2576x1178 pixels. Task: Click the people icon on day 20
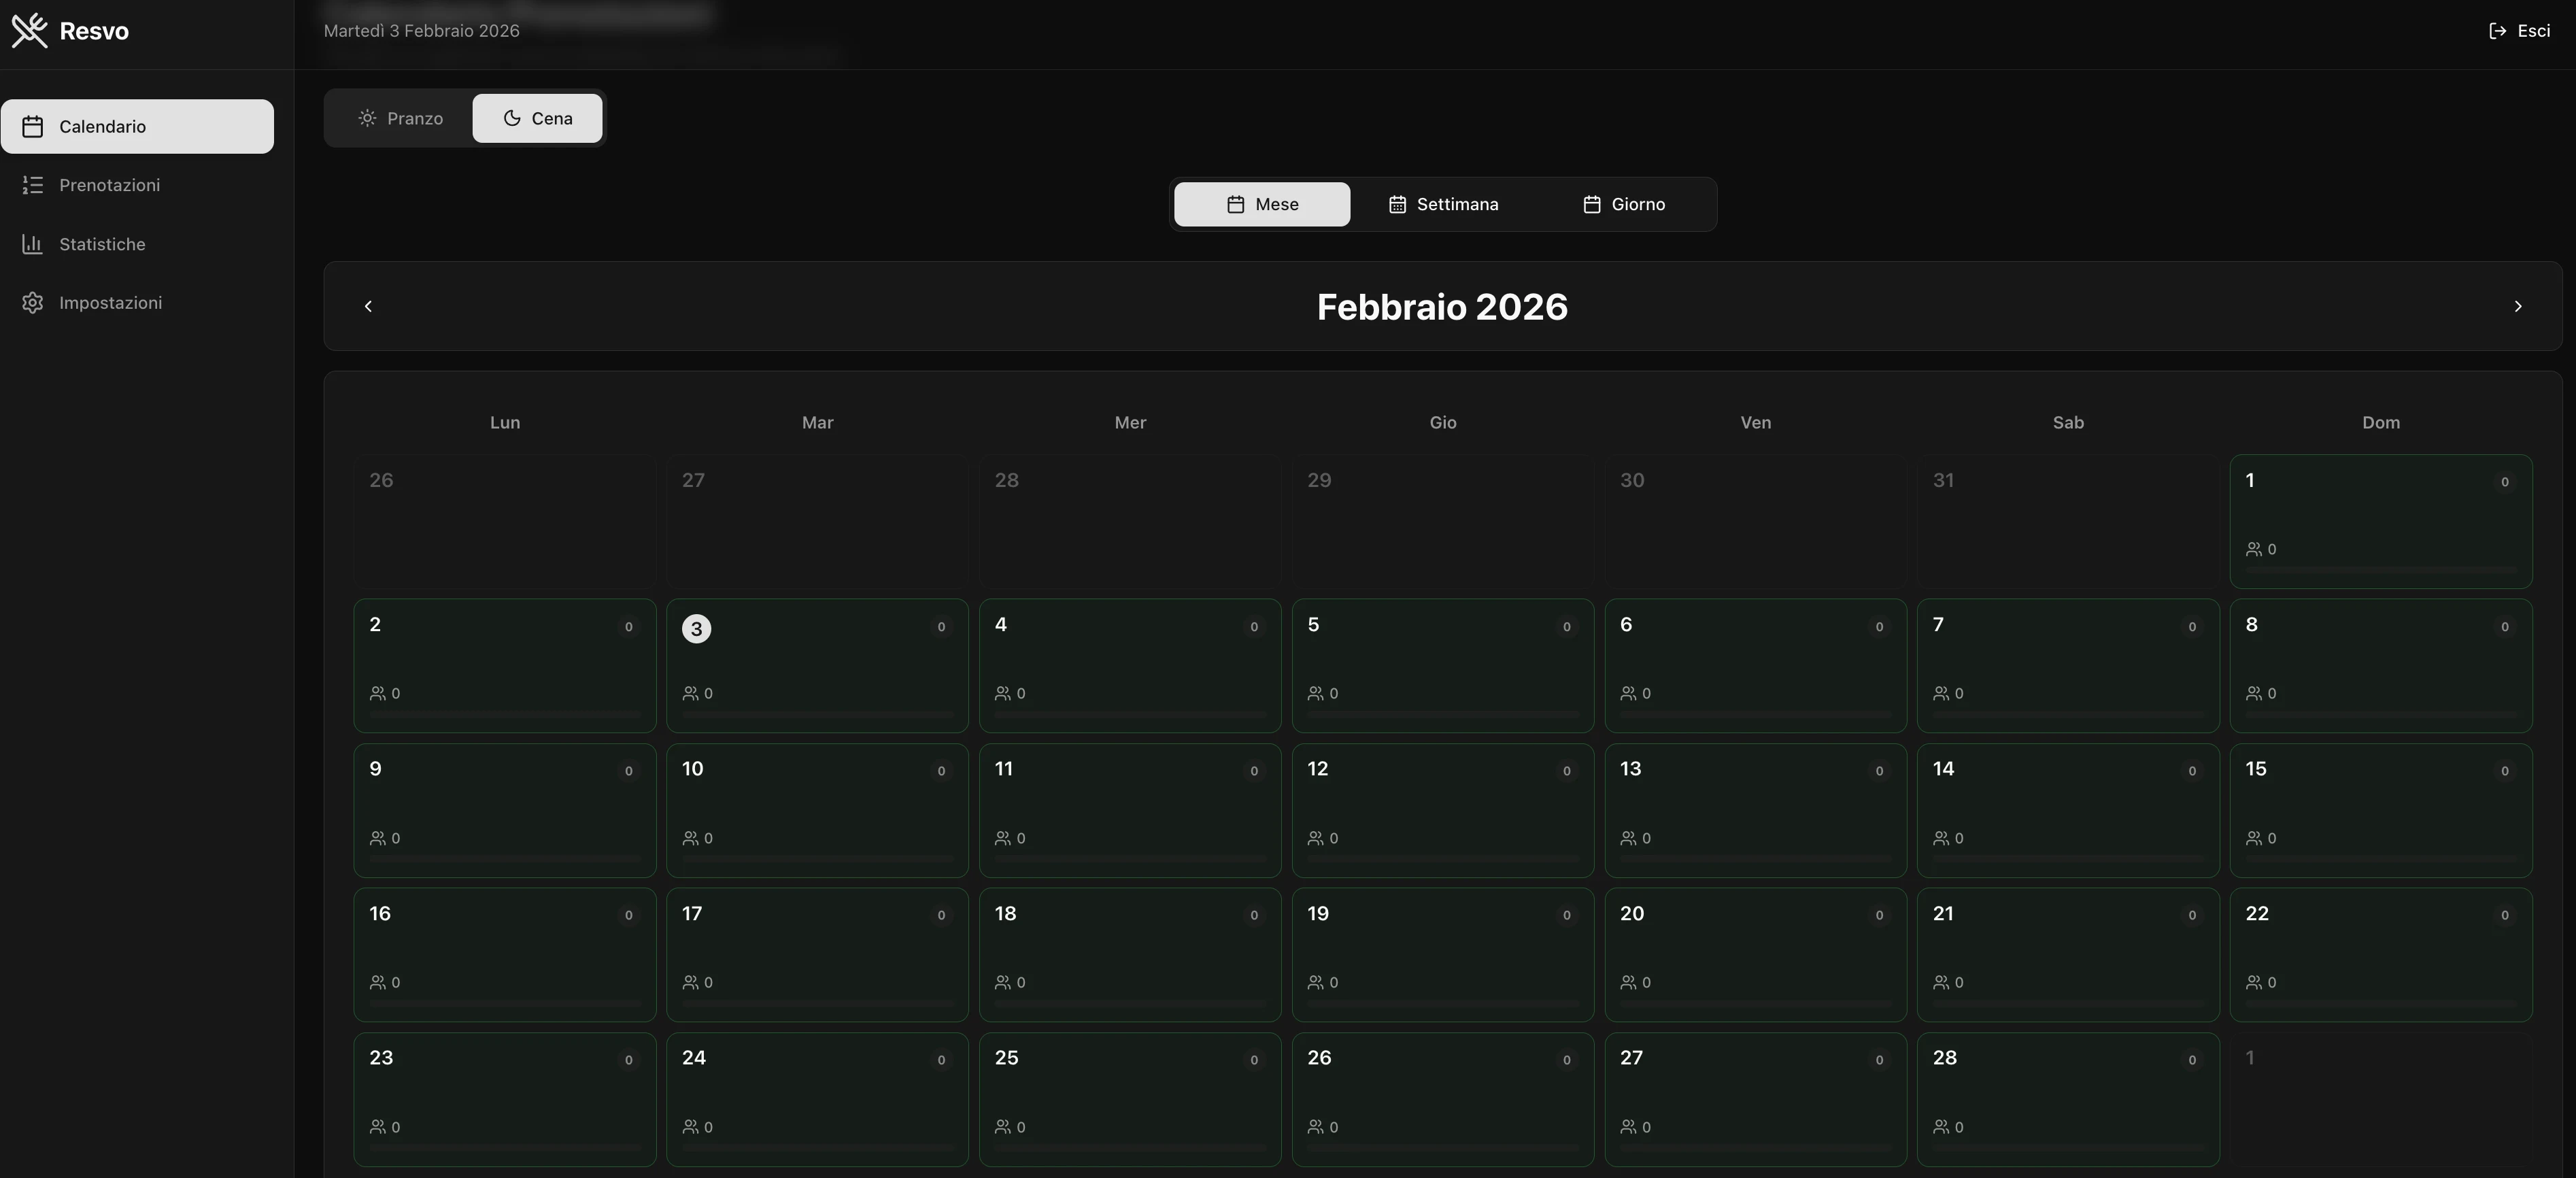[1628, 982]
